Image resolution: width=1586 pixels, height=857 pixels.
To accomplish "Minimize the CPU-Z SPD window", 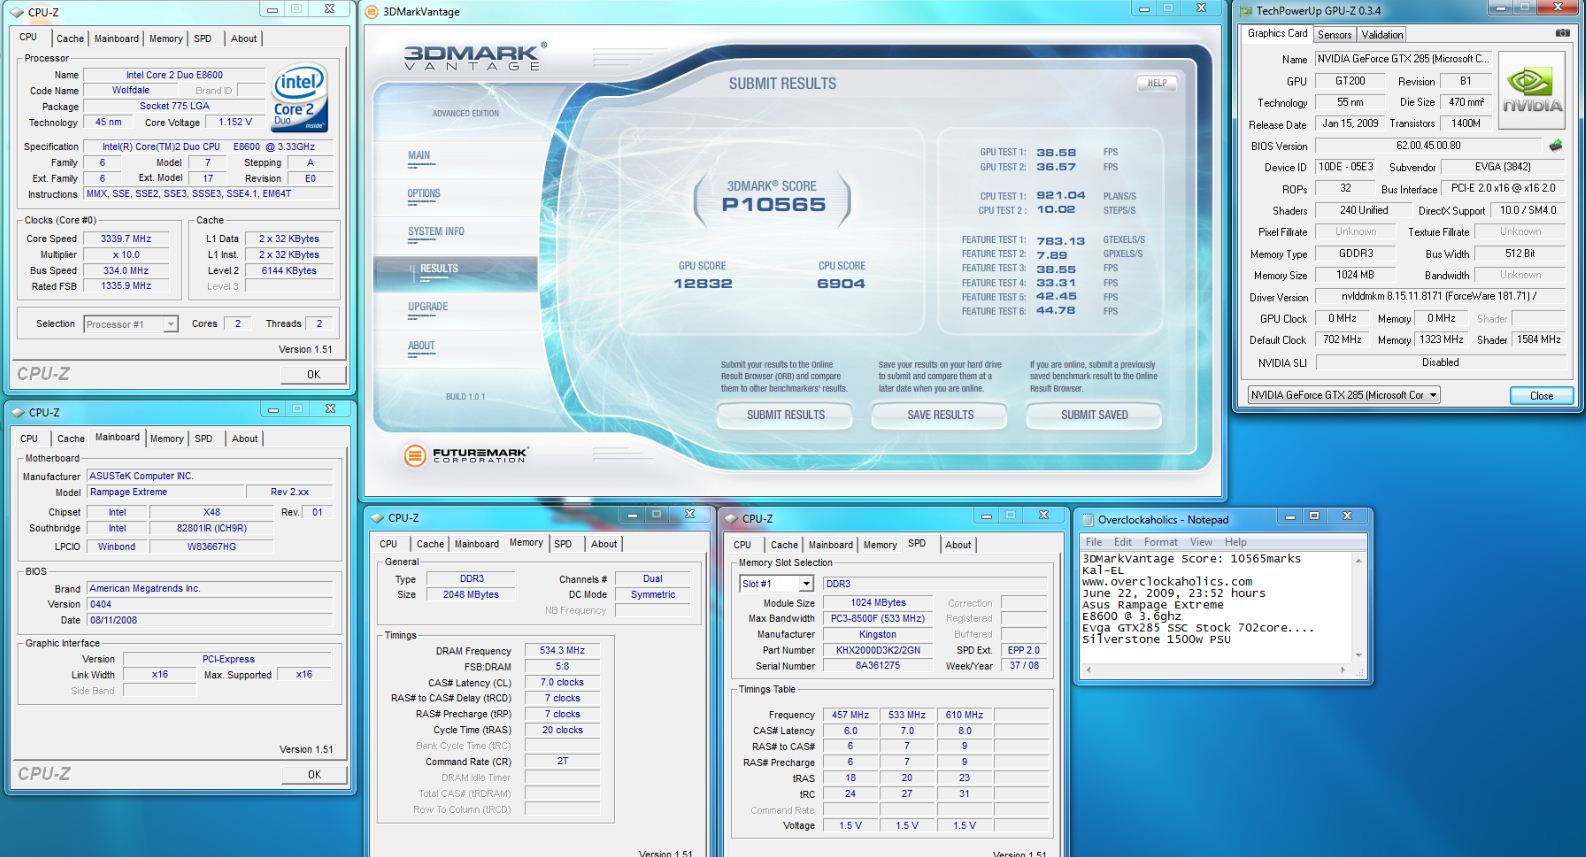I will click(x=986, y=515).
